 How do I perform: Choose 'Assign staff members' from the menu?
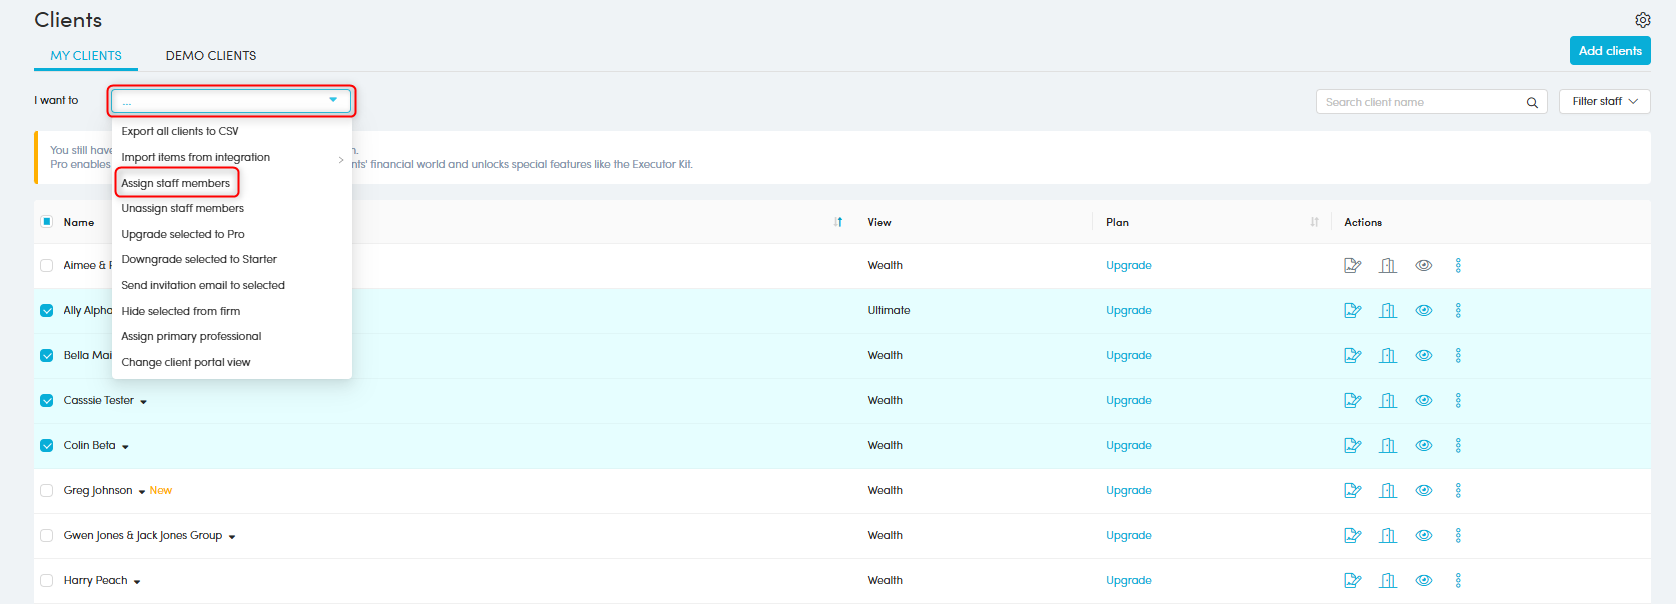[176, 183]
